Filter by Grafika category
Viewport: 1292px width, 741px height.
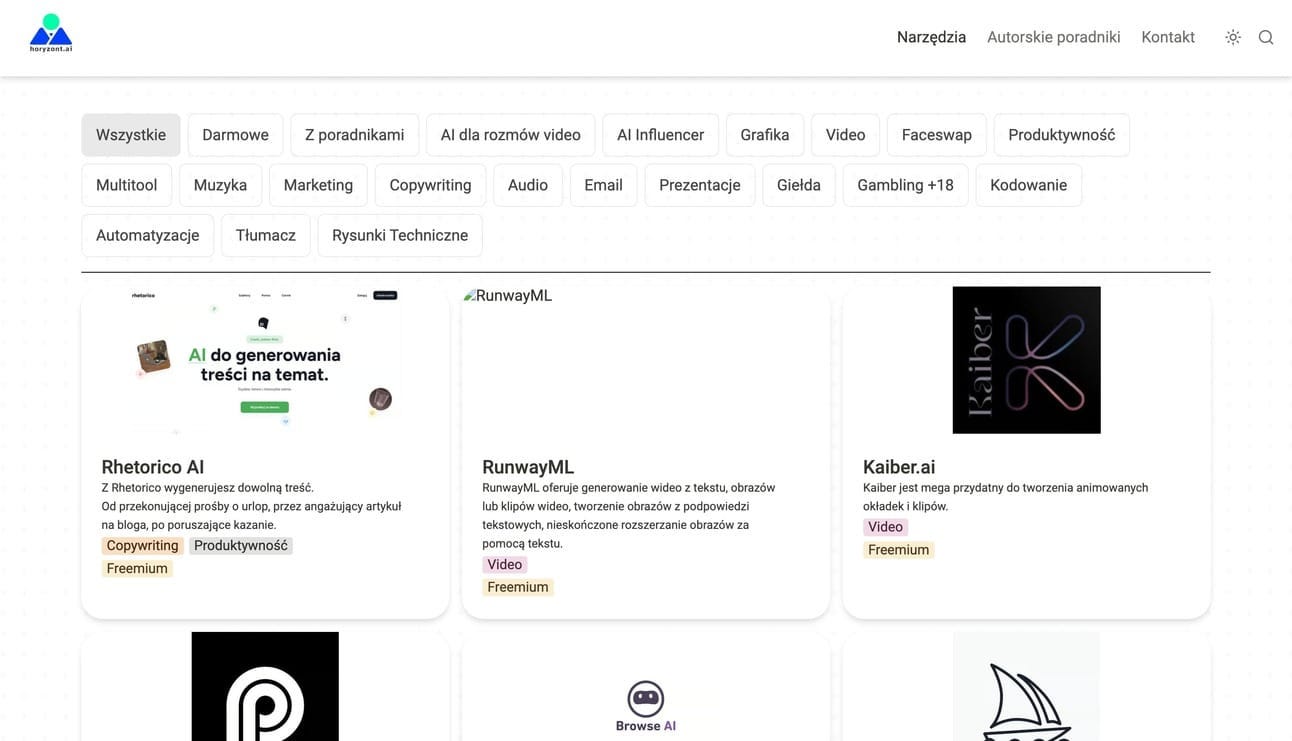[765, 135]
